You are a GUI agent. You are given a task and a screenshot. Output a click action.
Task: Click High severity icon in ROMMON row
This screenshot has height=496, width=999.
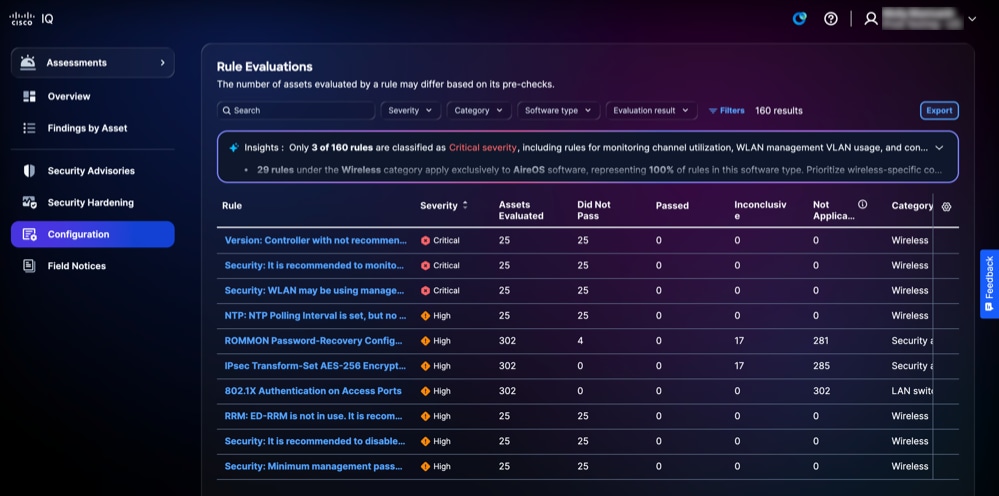click(425, 341)
